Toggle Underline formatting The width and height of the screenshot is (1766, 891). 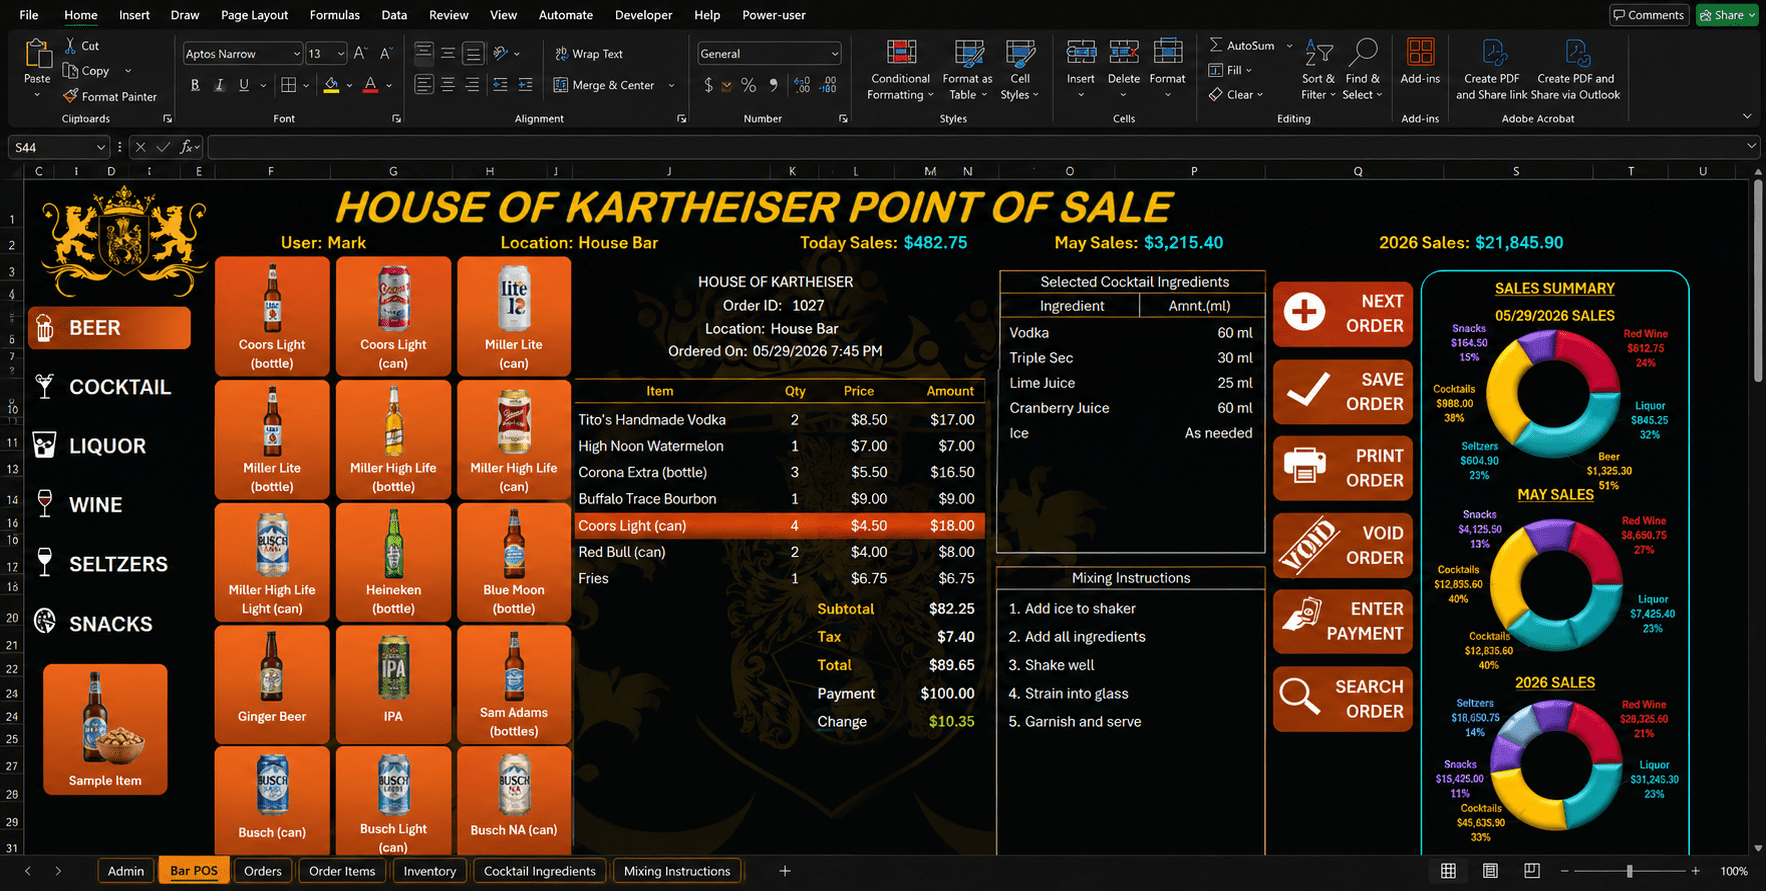click(x=244, y=85)
